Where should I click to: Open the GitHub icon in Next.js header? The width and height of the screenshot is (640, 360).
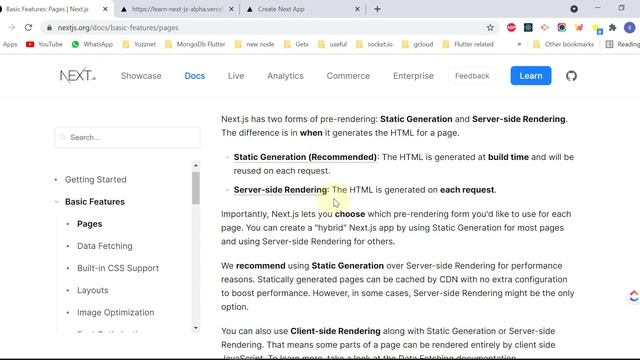point(571,76)
